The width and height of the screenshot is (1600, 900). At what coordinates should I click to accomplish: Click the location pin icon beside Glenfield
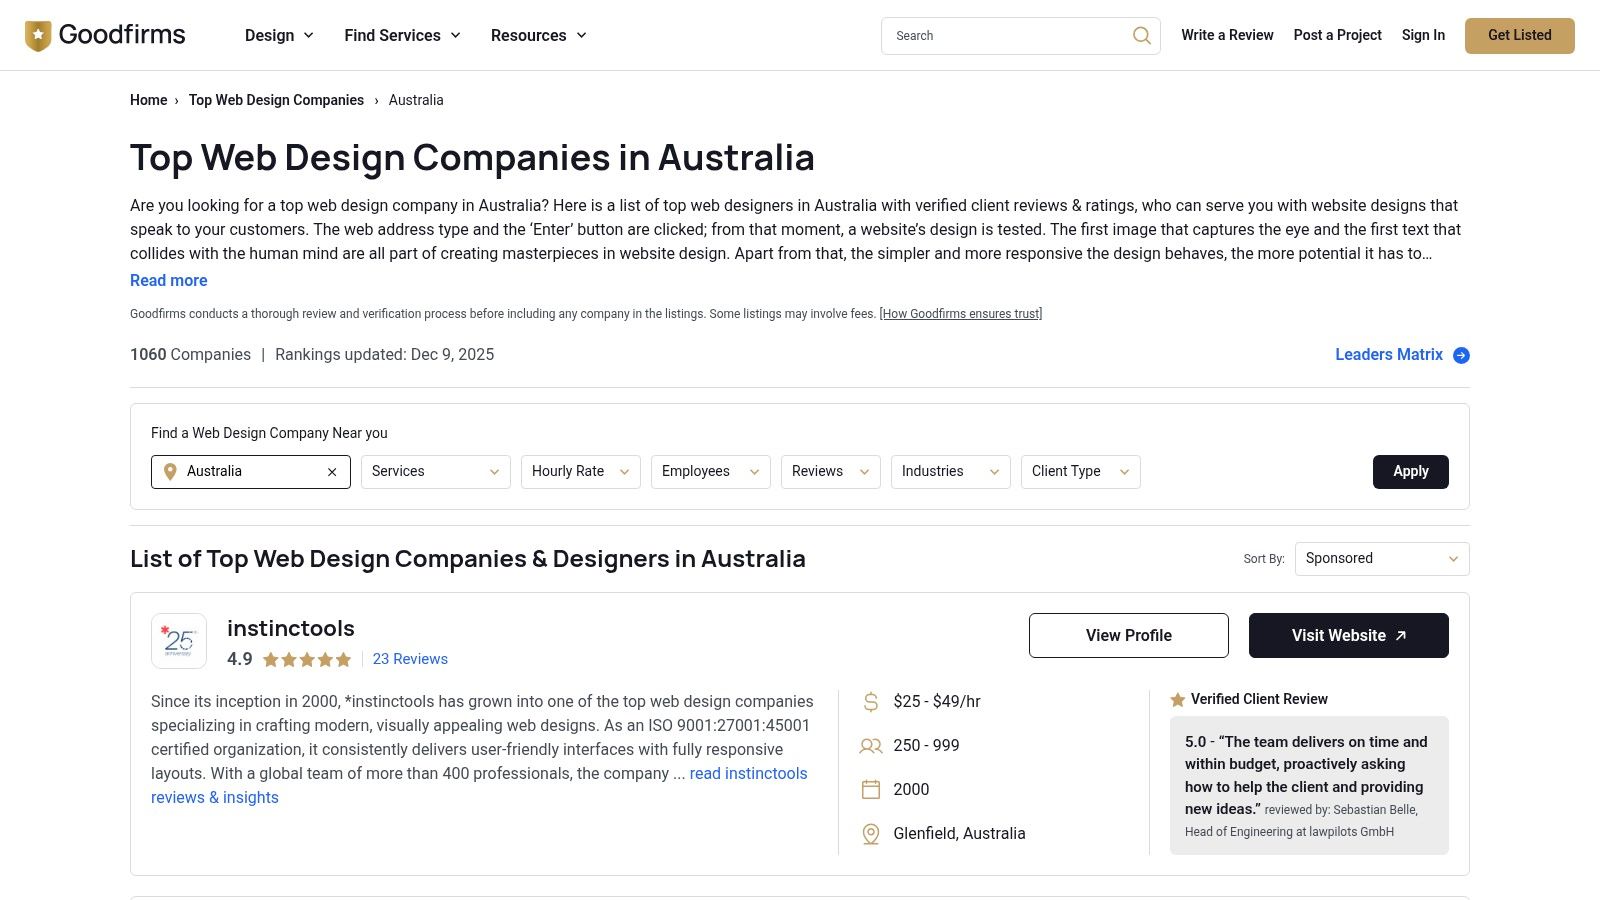(x=871, y=834)
